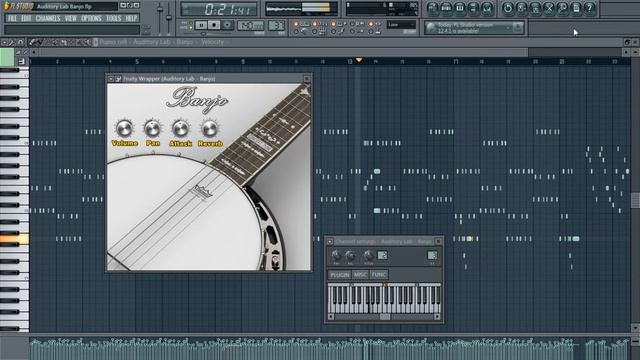Screen dimensions: 640x360
Task: Click the FL Studio version news message
Action: [x=465, y=28]
